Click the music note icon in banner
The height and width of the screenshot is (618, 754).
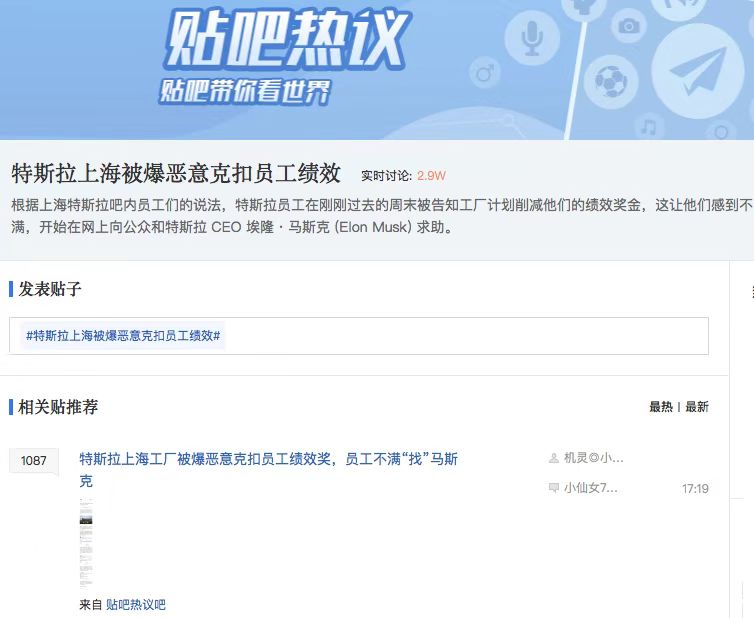tap(649, 127)
